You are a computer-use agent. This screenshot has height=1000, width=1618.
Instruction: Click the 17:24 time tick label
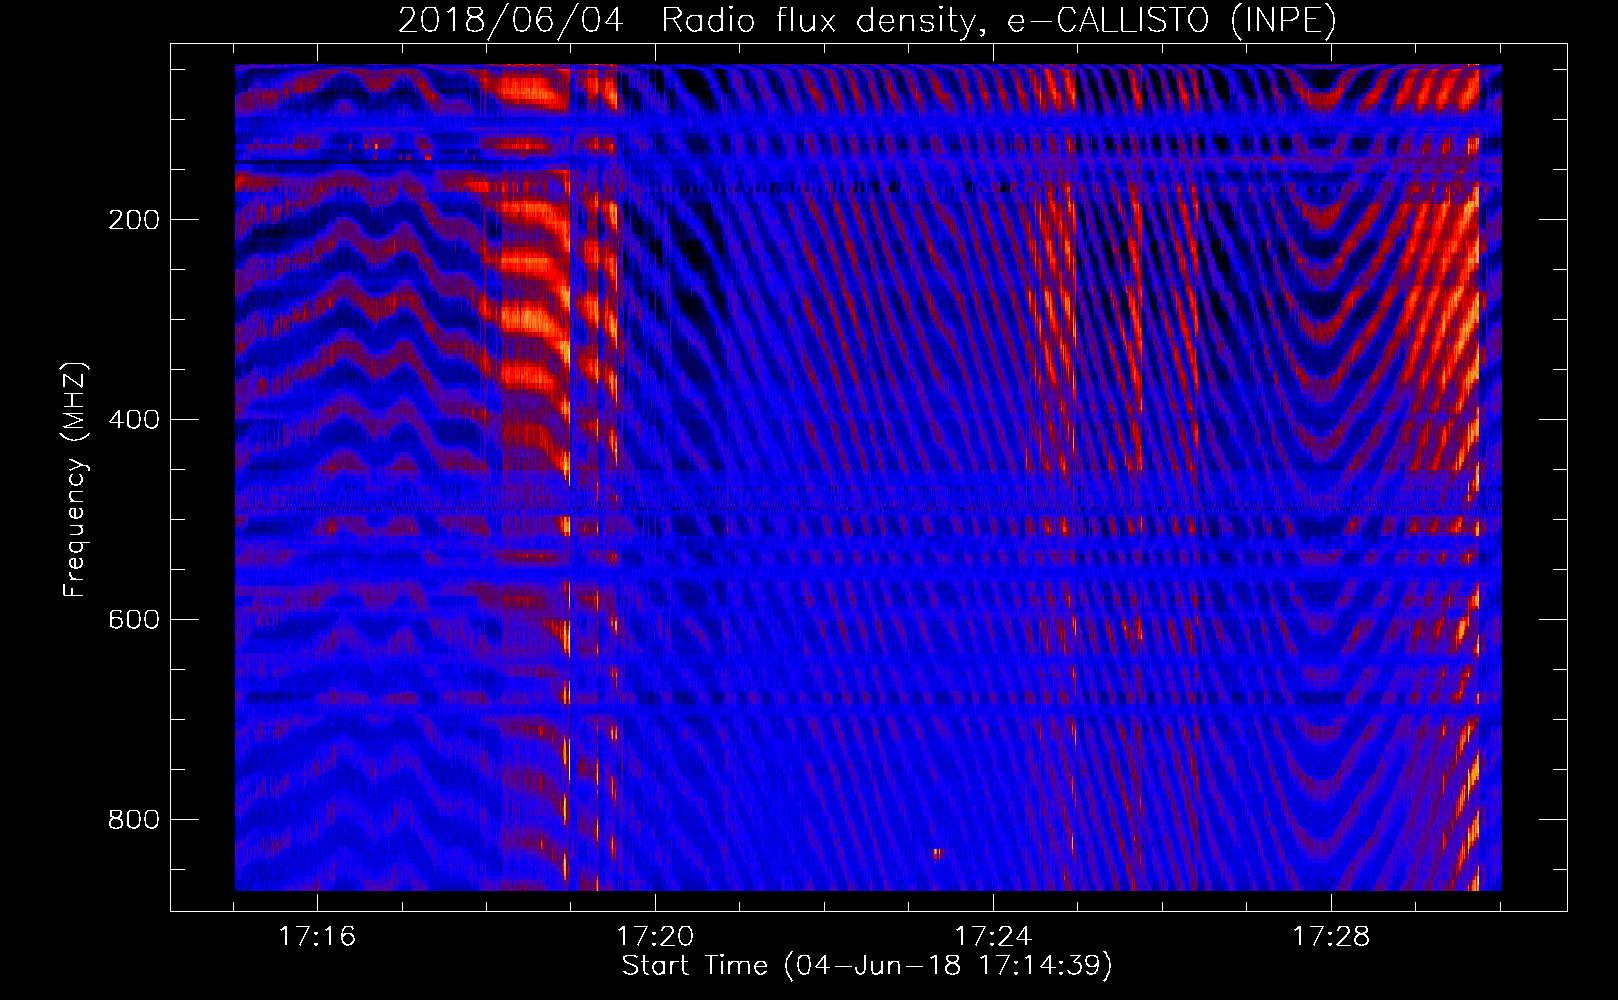click(x=993, y=937)
